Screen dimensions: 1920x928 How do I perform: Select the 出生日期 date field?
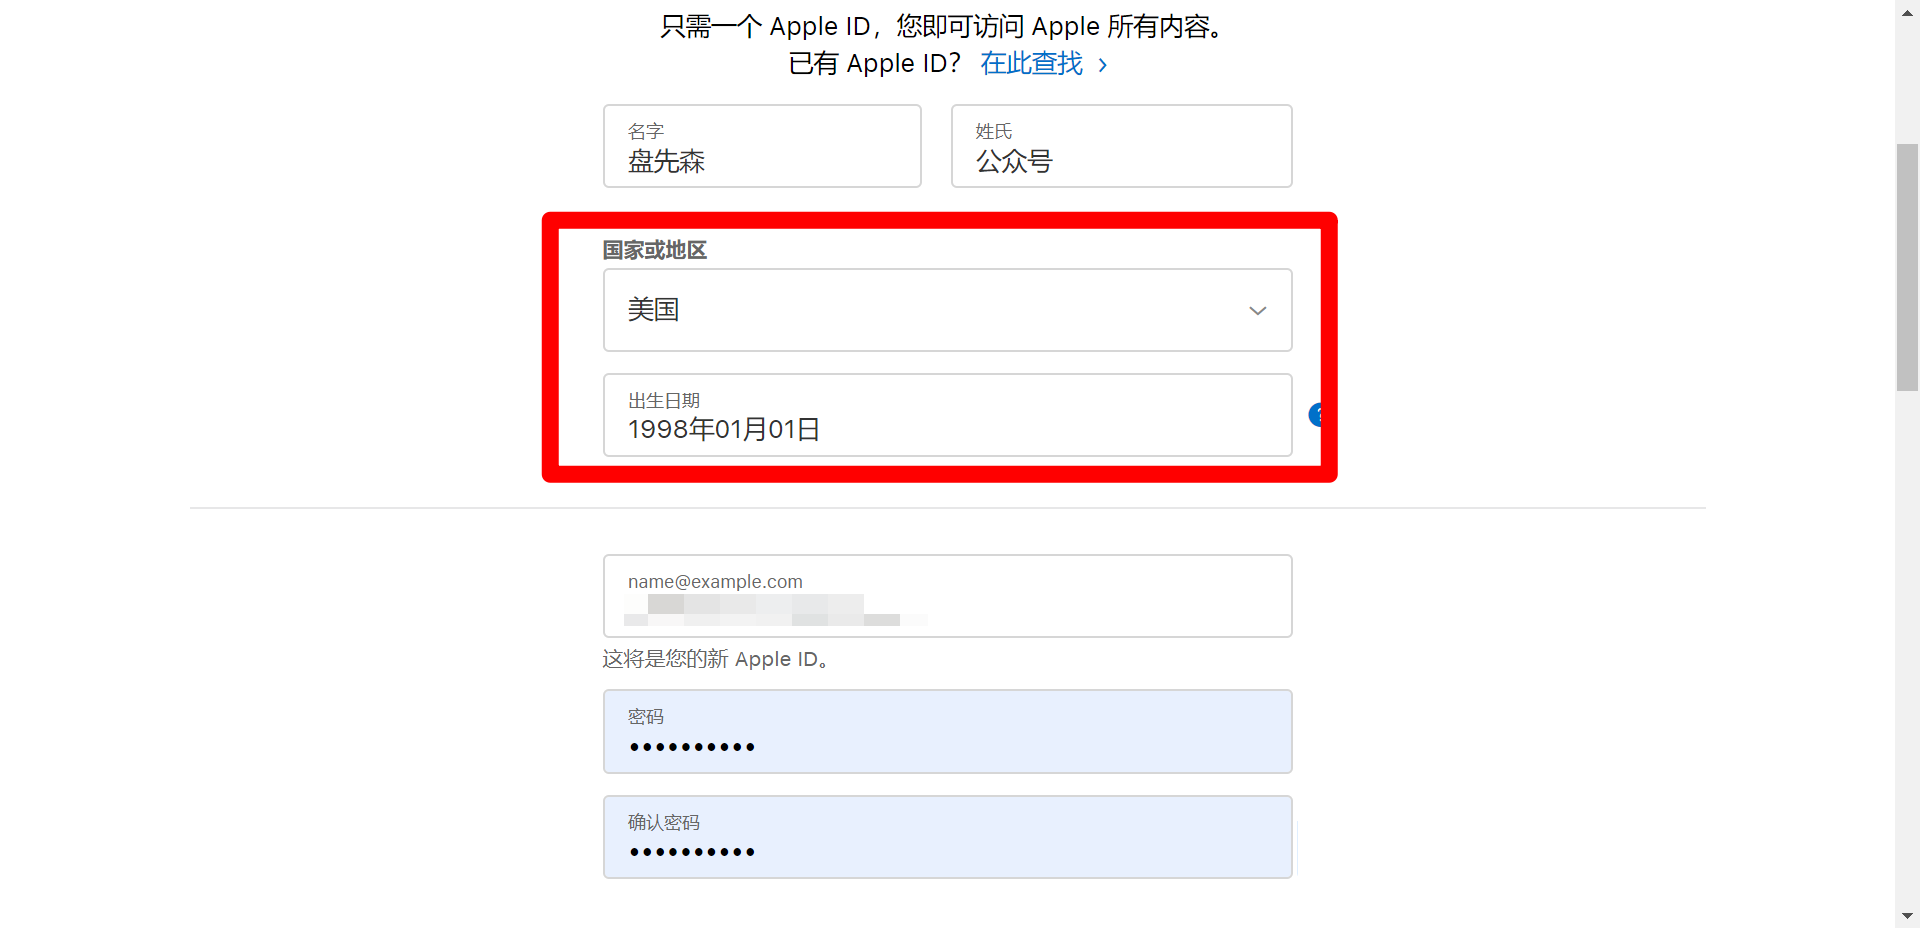pyautogui.click(x=947, y=415)
